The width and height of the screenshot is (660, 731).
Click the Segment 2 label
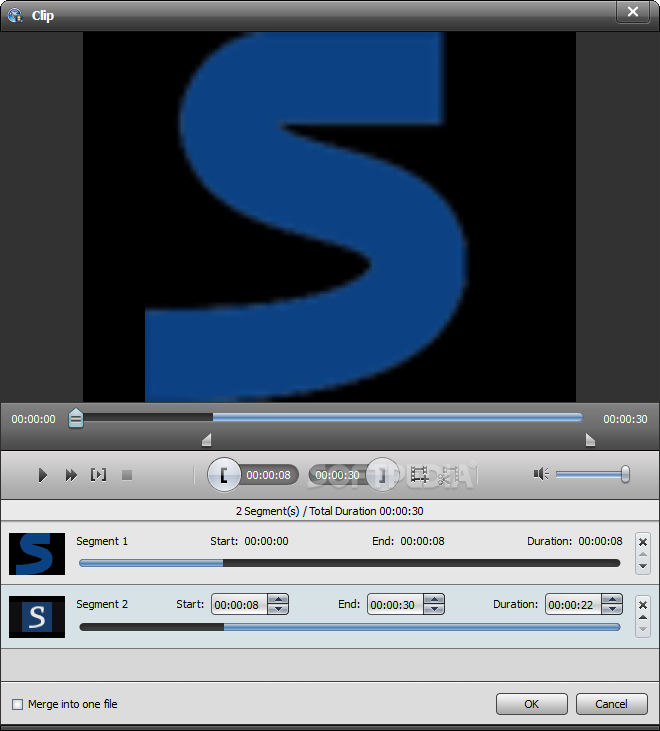(102, 604)
